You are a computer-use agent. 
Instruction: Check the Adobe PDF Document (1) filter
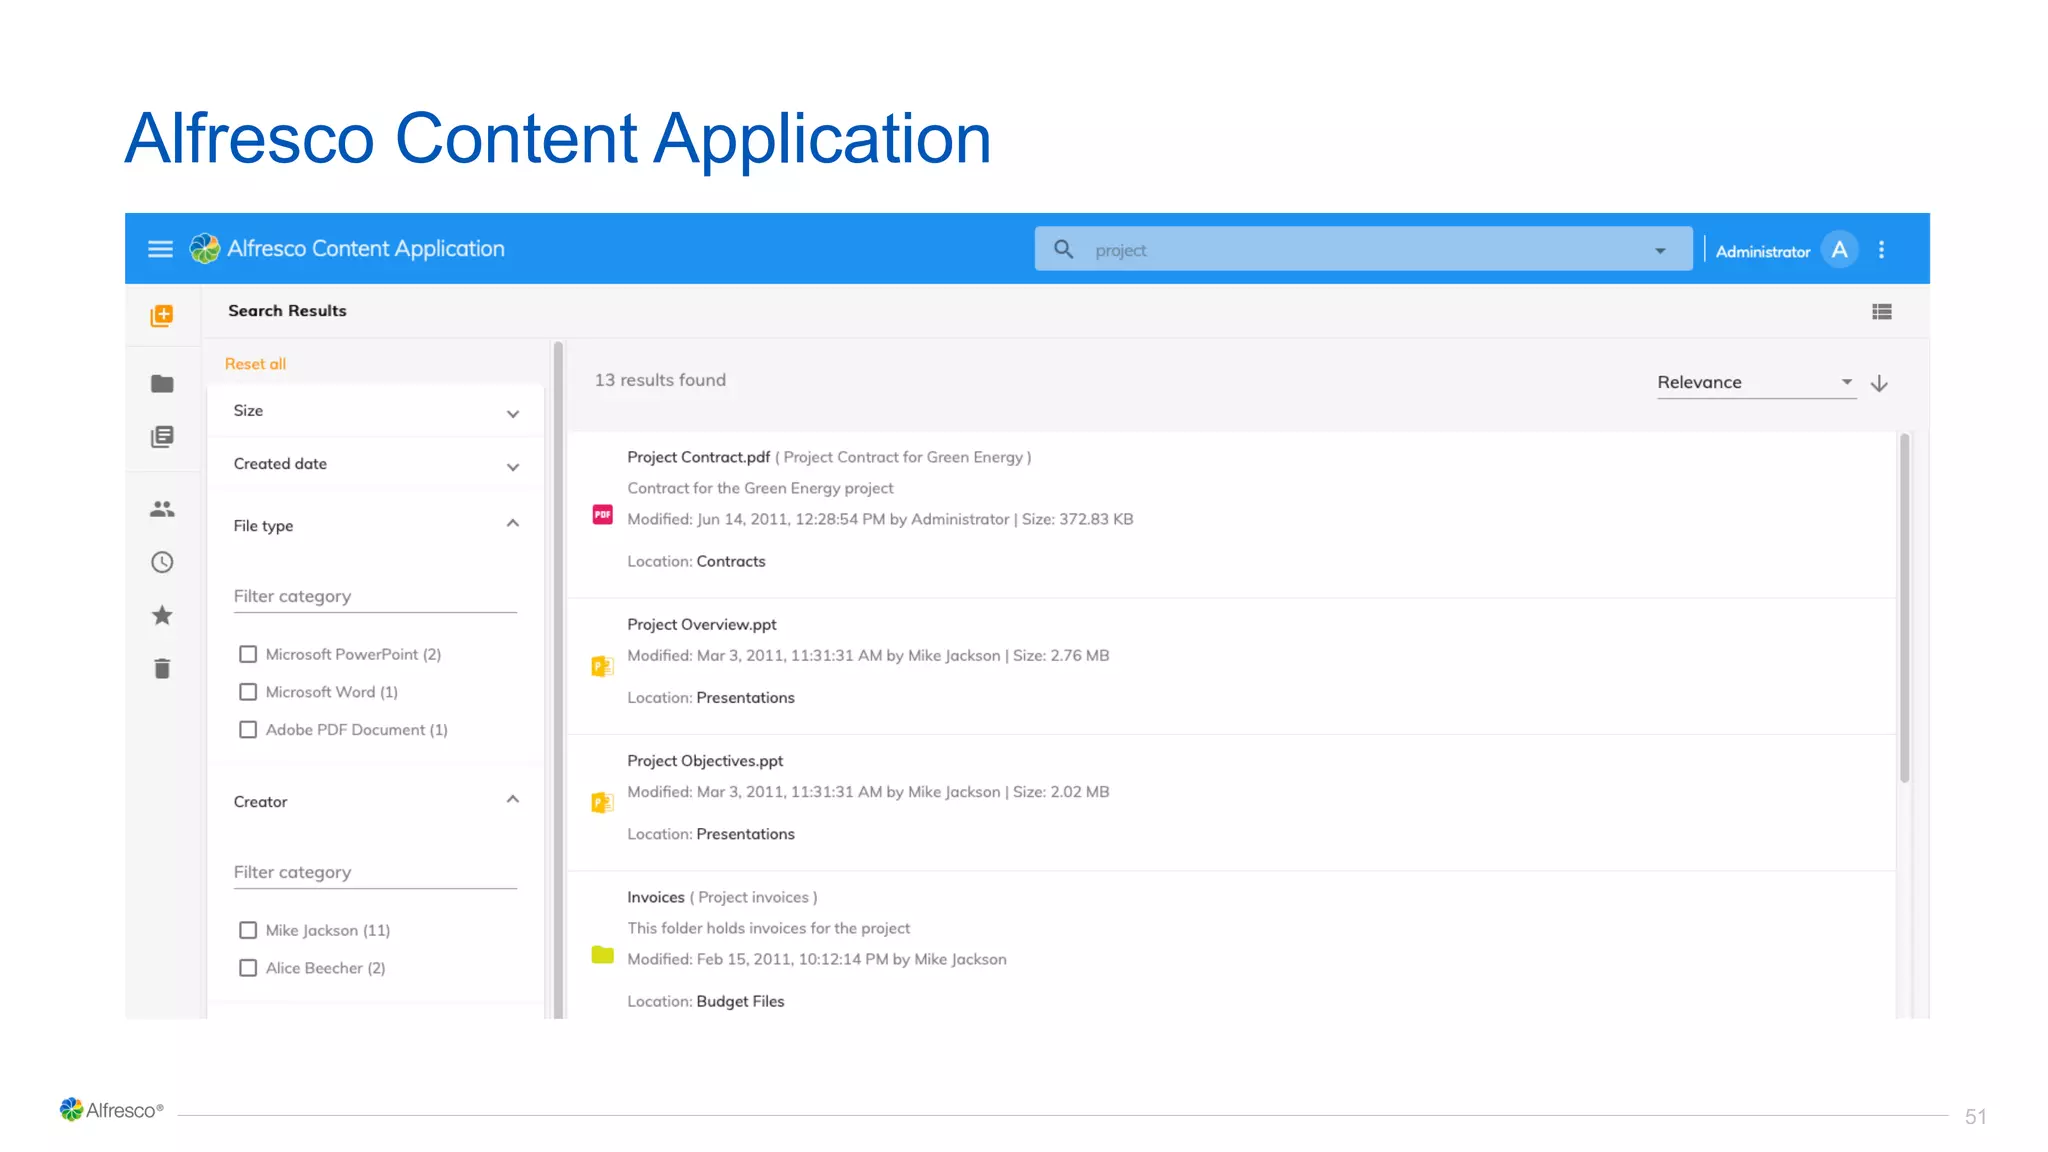[248, 730]
